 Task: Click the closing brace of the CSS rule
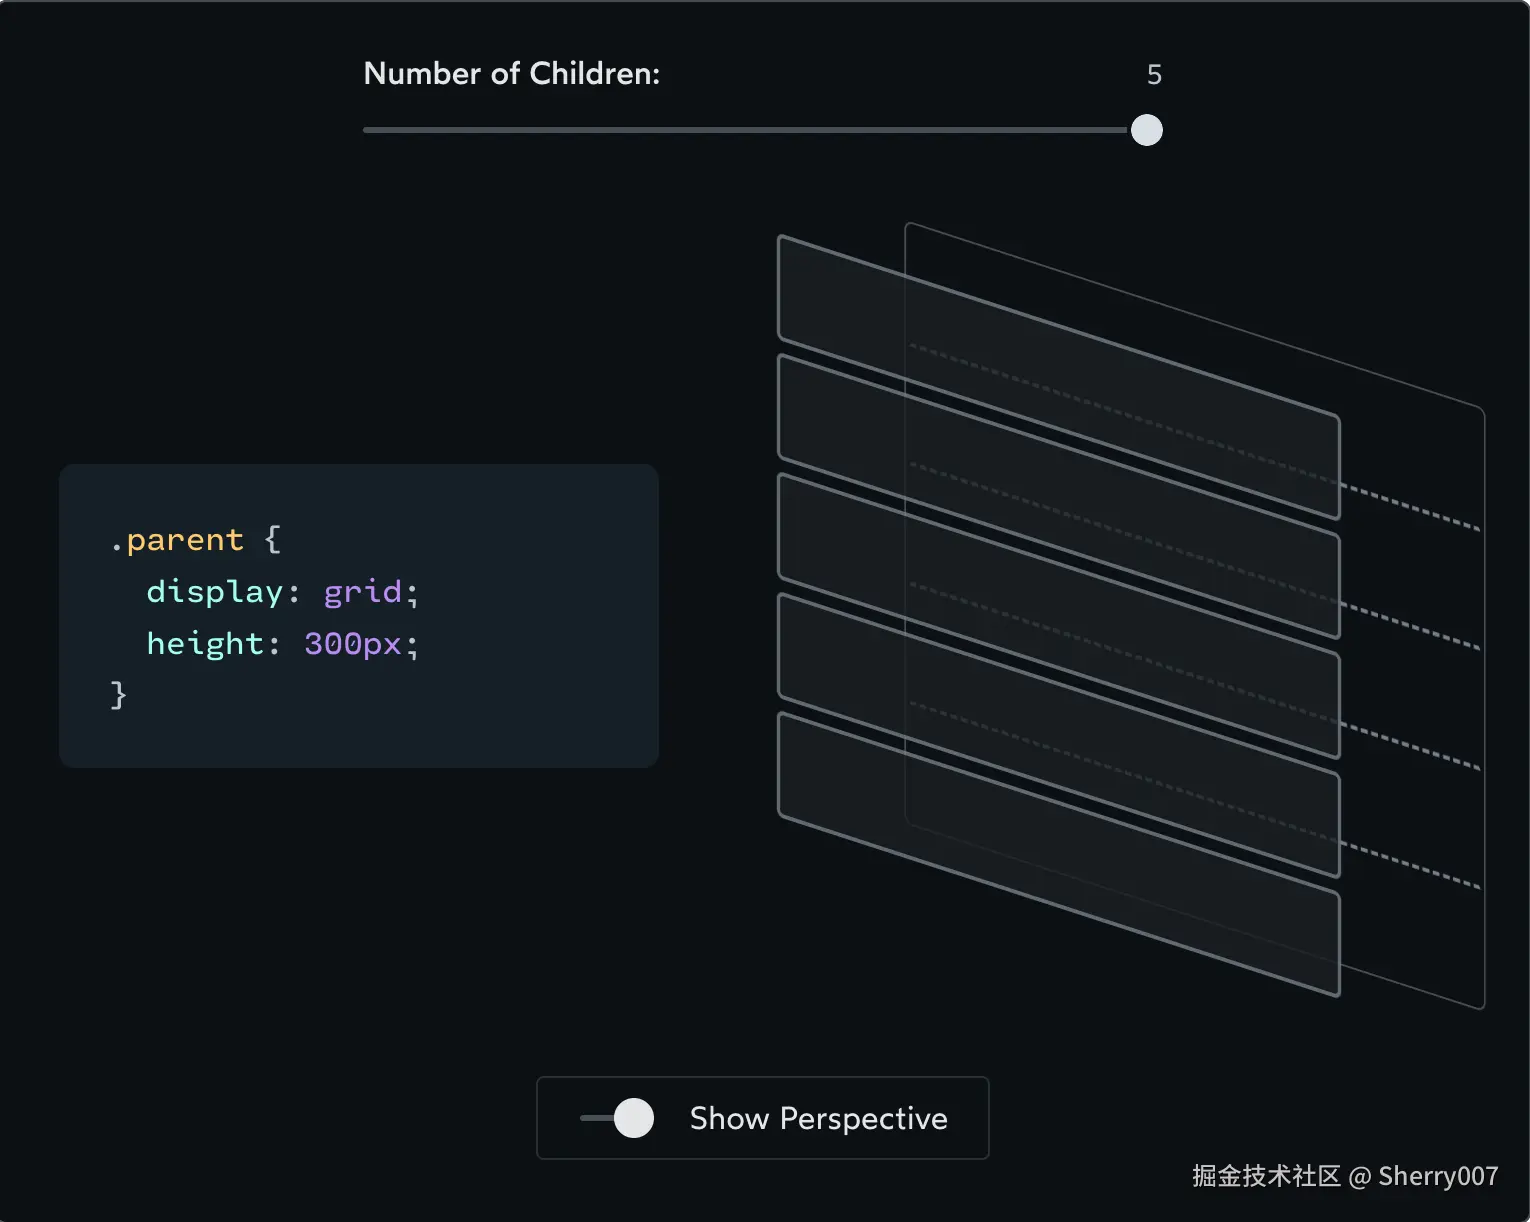pos(118,695)
